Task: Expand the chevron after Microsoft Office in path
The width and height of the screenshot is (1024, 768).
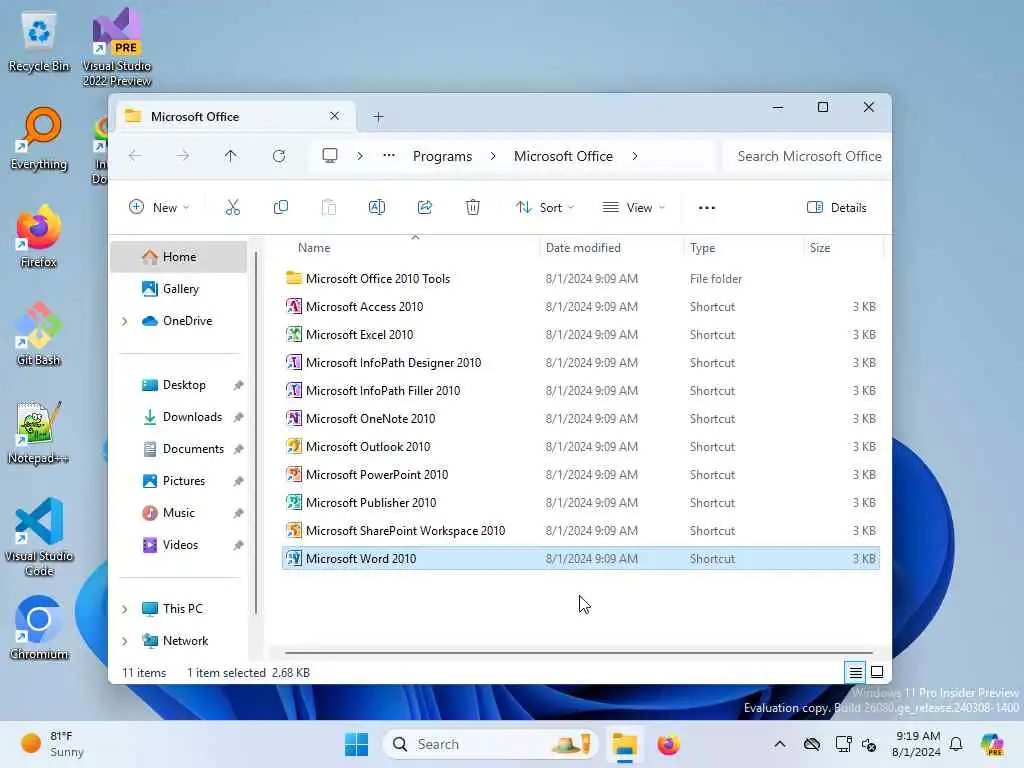Action: [x=635, y=156]
